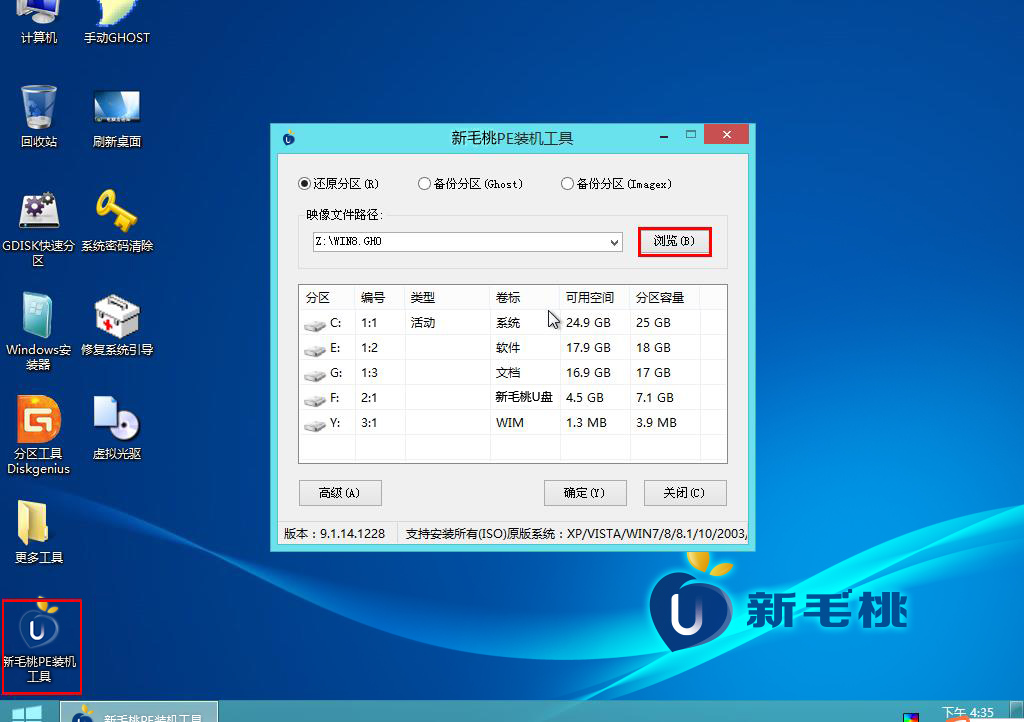Open the Windows Start button
Image resolution: width=1024 pixels, height=722 pixels.
pyautogui.click(x=27, y=713)
